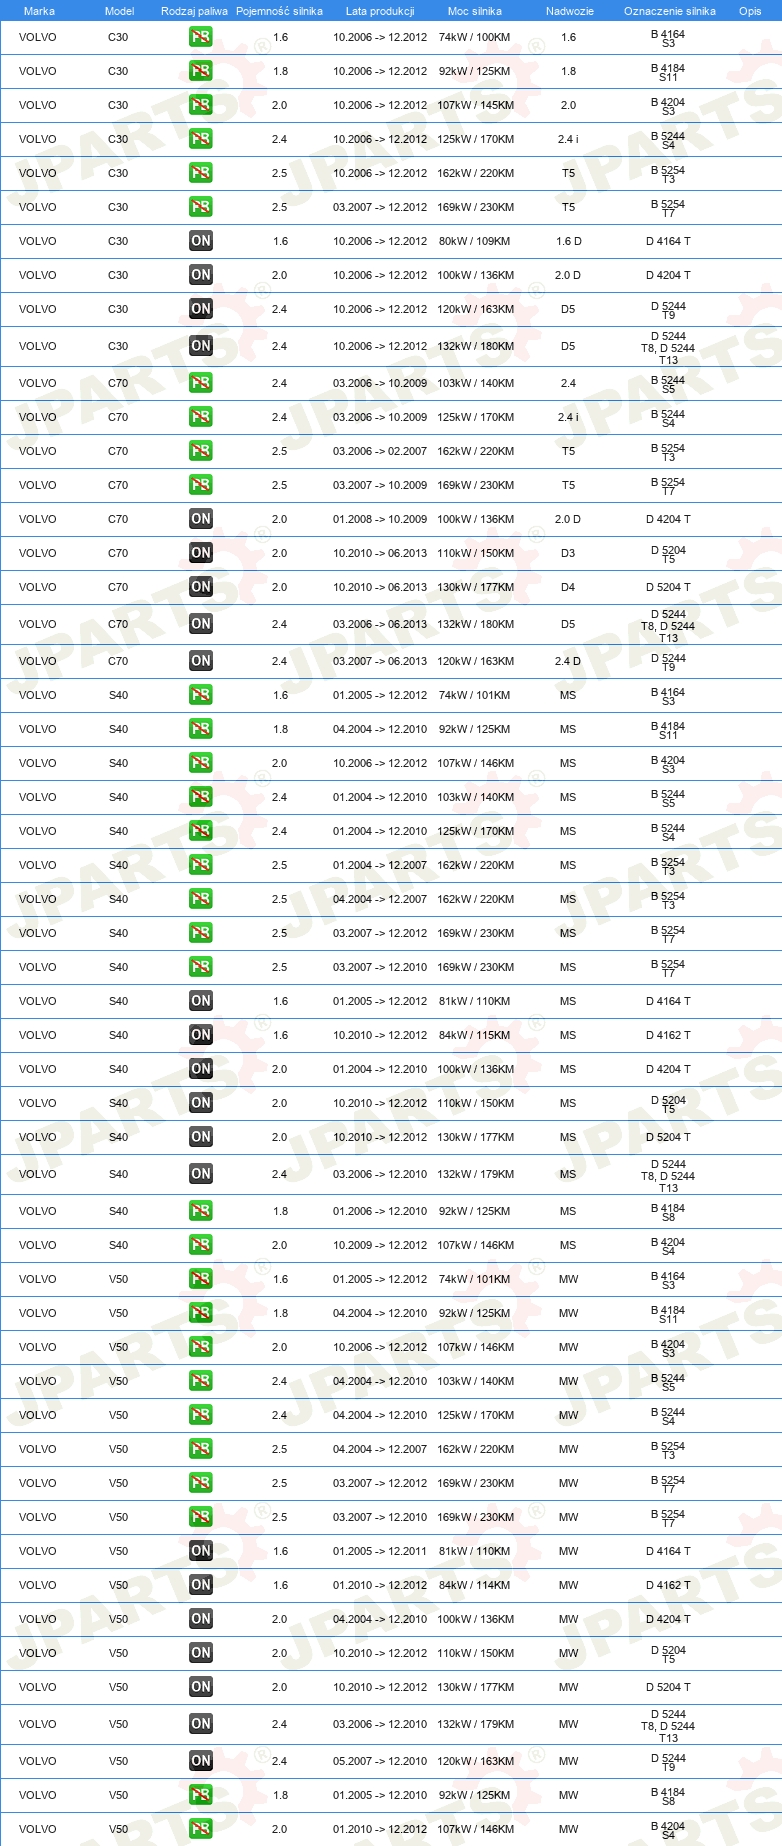Click the diesel ON icon in the V50 120kW / 163KM row

201,1761
